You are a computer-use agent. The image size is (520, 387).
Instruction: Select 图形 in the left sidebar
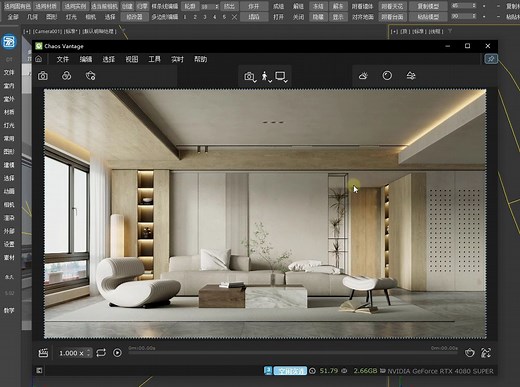[9, 152]
